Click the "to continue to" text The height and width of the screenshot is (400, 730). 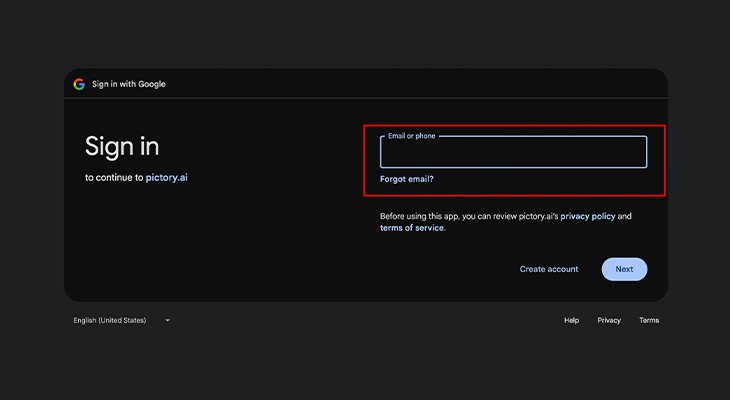point(114,177)
